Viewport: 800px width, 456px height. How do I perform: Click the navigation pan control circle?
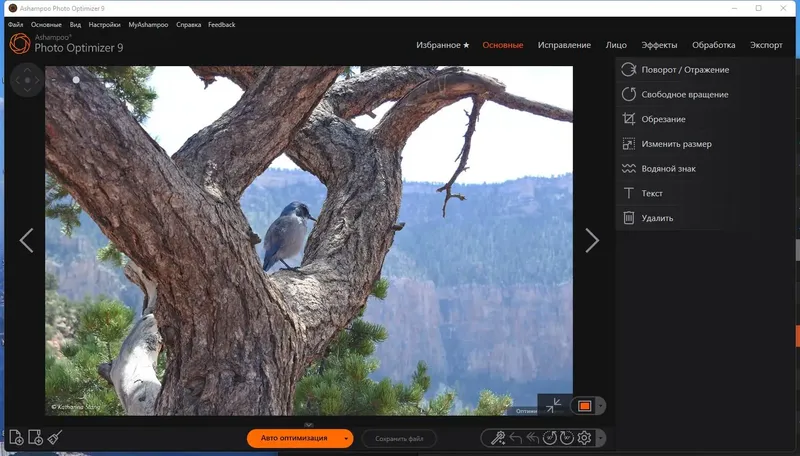(27, 80)
